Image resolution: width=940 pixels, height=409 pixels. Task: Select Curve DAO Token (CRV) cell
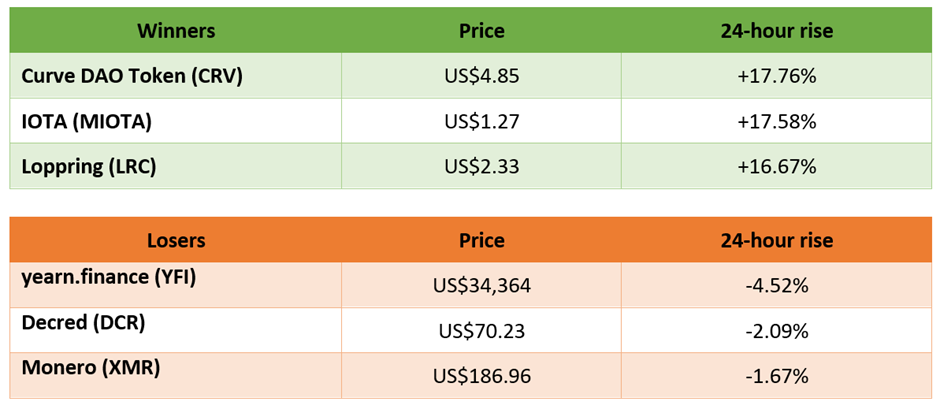click(x=176, y=76)
